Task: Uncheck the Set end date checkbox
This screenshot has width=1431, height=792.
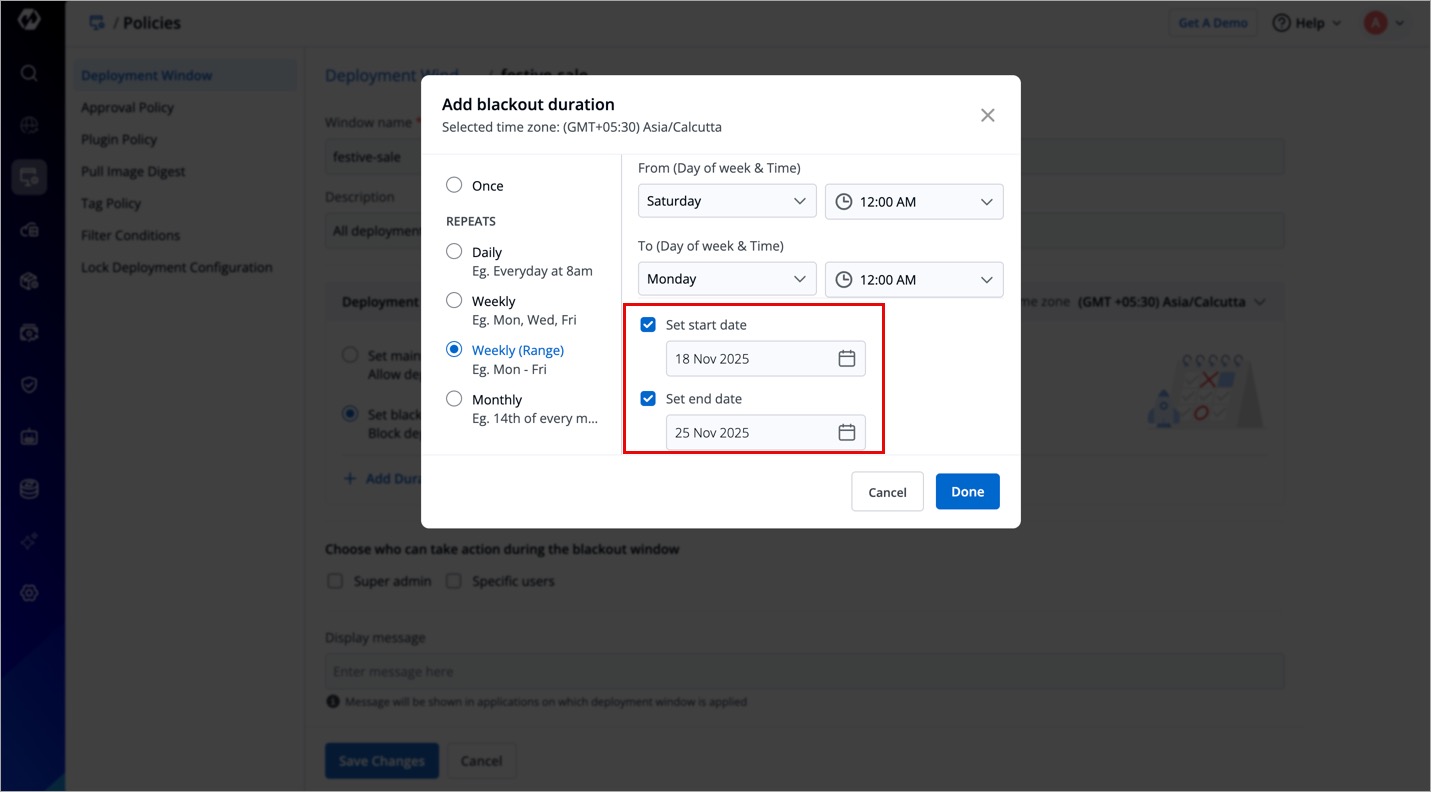Action: coord(648,399)
